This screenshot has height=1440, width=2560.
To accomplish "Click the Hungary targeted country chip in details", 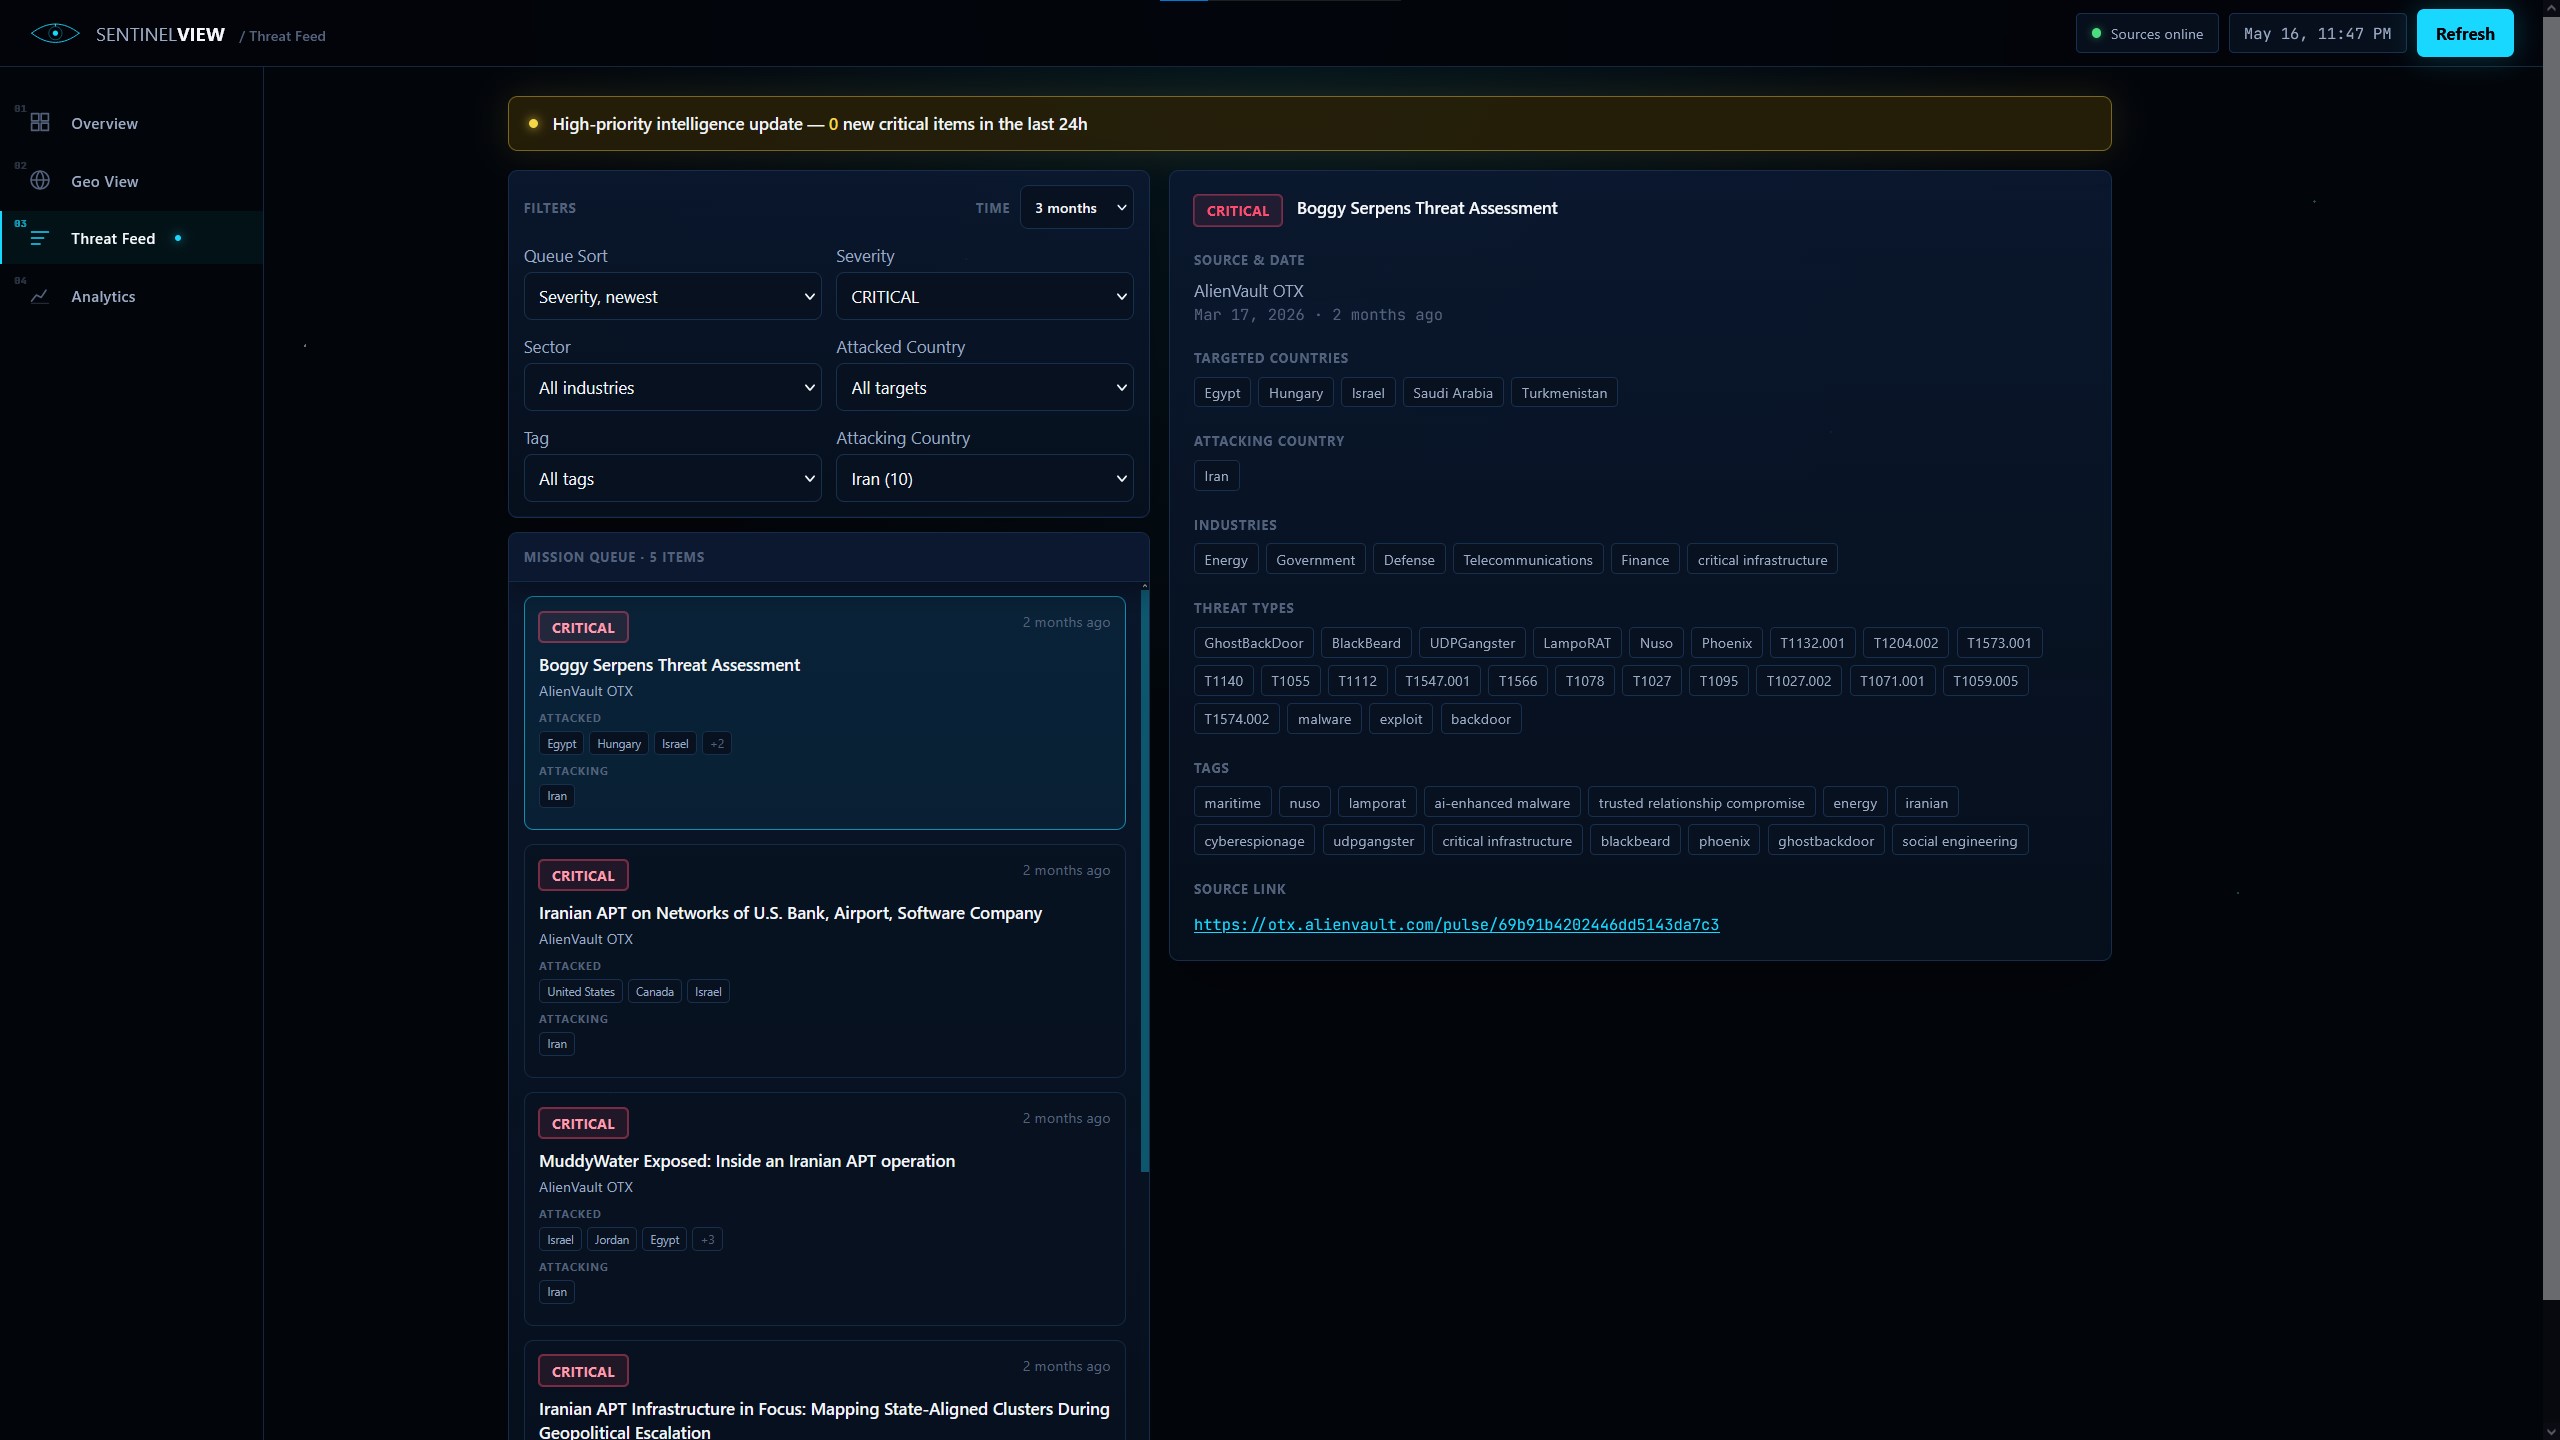I will 1295,393.
